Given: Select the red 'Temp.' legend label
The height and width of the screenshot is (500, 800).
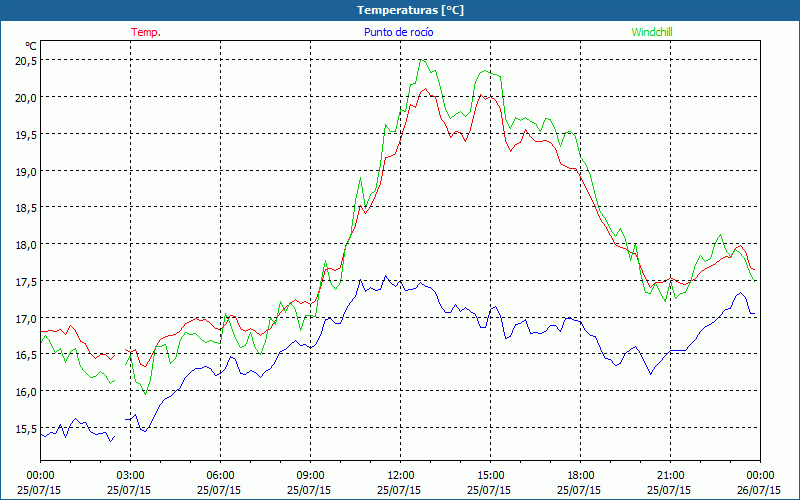Looking at the screenshot, I should tap(146, 32).
